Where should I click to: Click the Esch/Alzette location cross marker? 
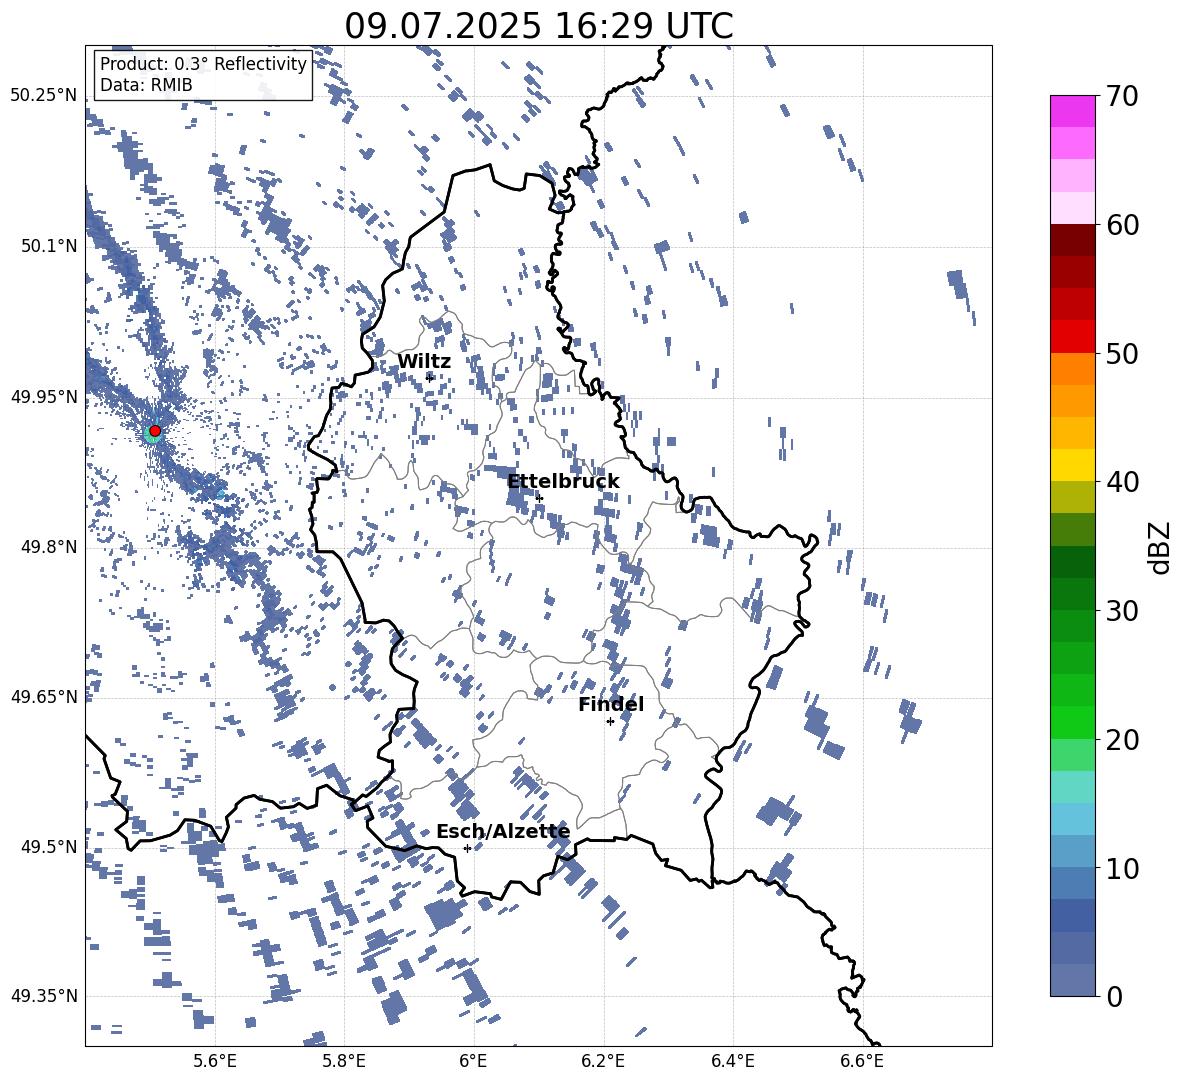click(x=467, y=848)
